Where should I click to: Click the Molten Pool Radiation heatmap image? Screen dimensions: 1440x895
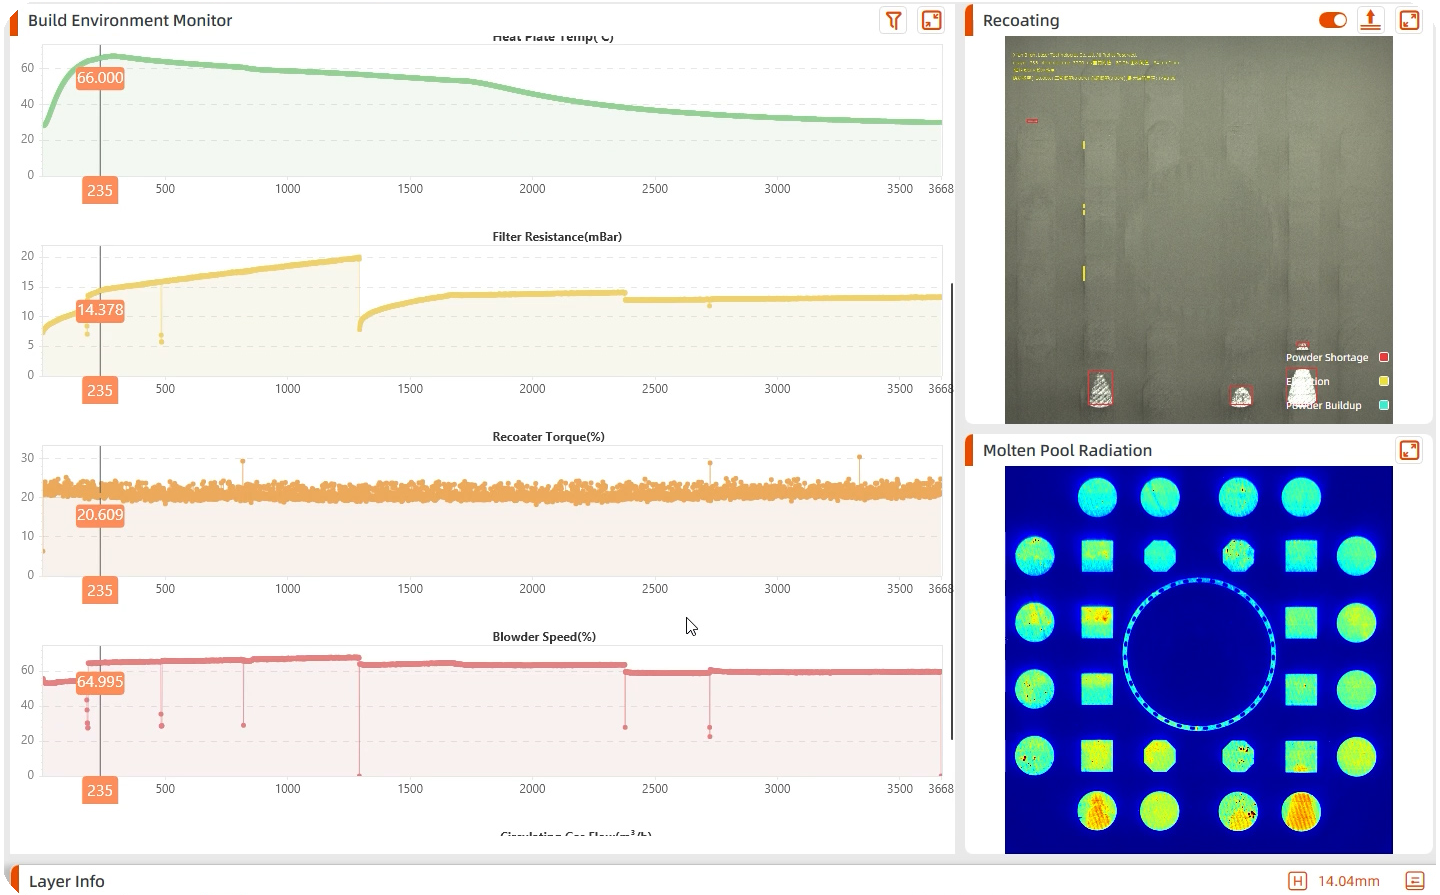(1198, 660)
